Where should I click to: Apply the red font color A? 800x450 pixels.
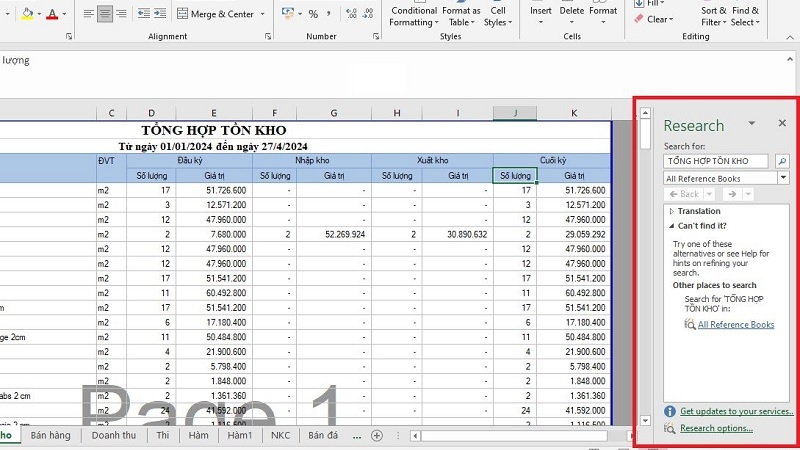pos(52,14)
